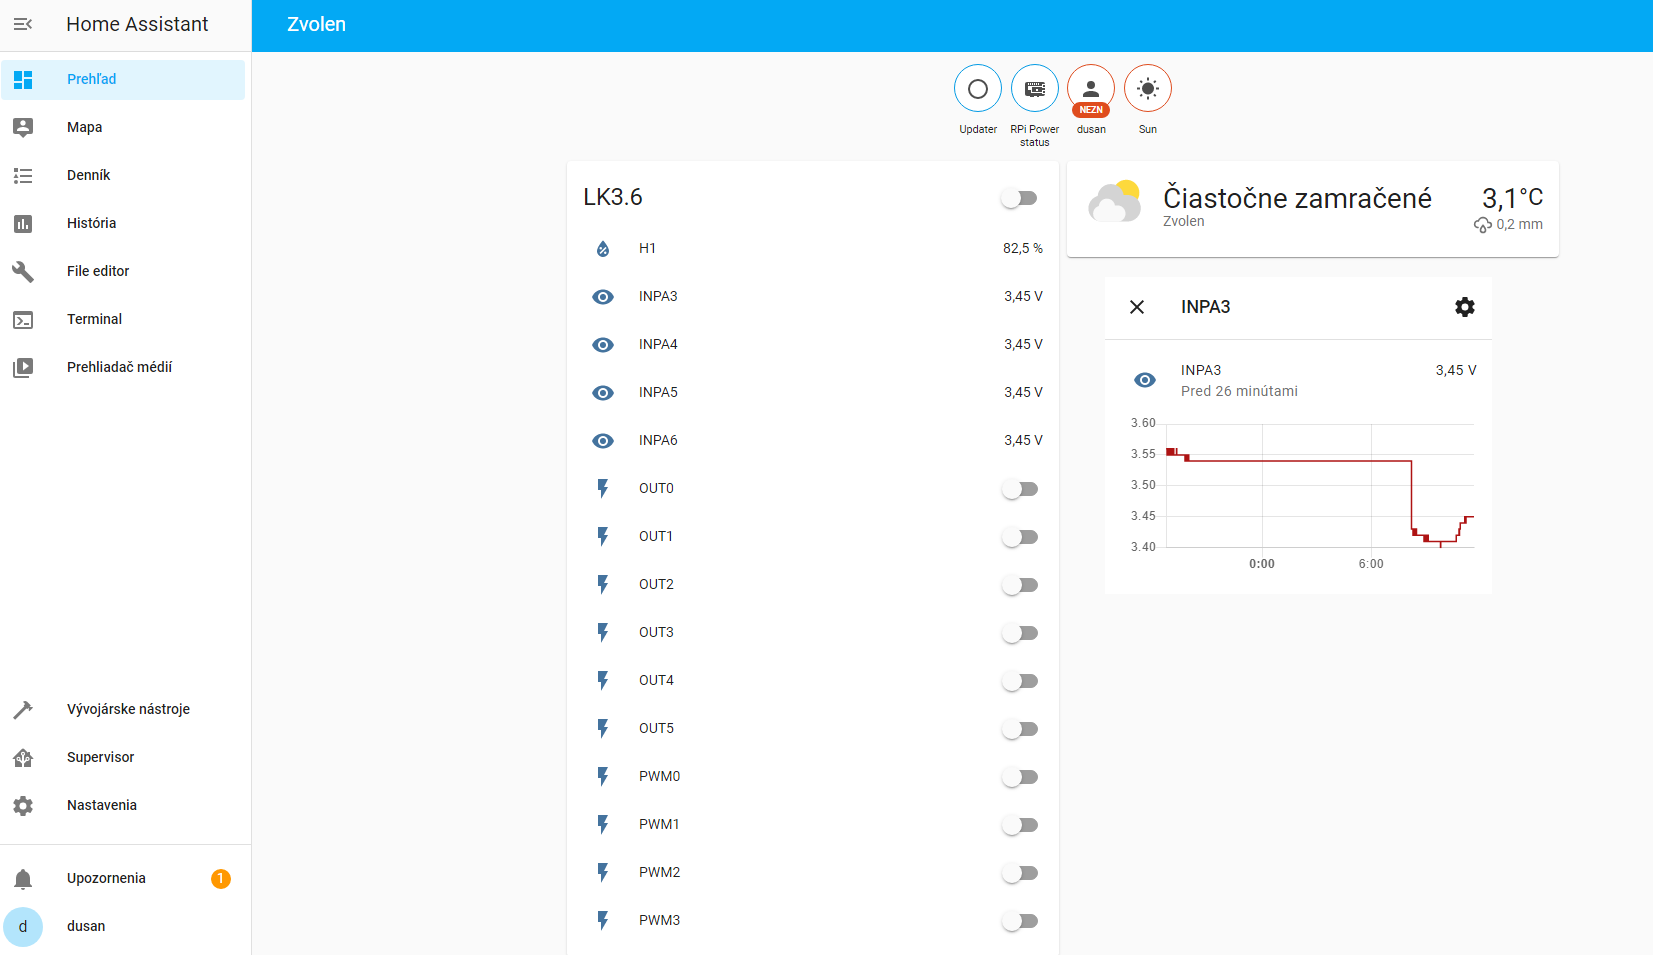Open INPA3 settings gear icon

(x=1464, y=307)
